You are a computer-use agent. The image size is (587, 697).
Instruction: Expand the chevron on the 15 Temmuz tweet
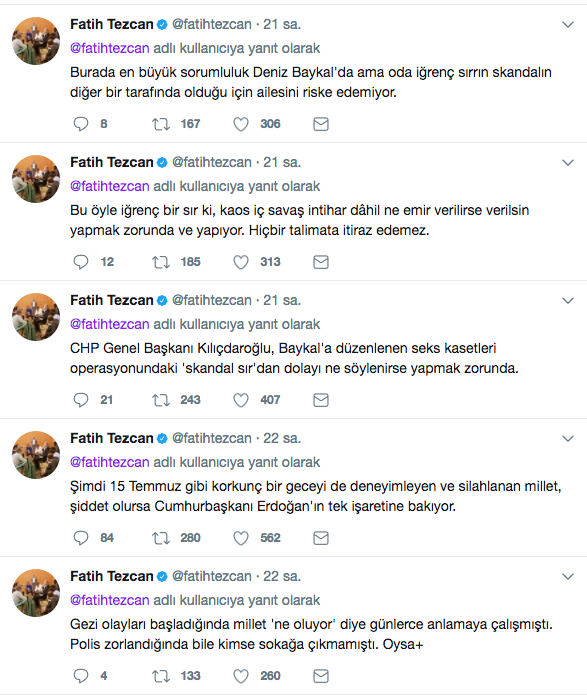point(568,439)
